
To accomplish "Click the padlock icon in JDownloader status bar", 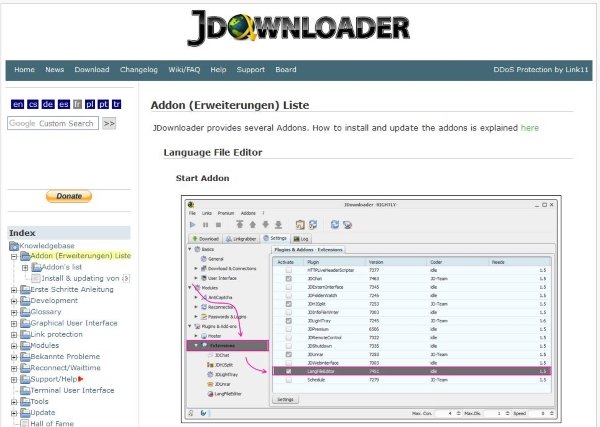I will click(x=191, y=413).
